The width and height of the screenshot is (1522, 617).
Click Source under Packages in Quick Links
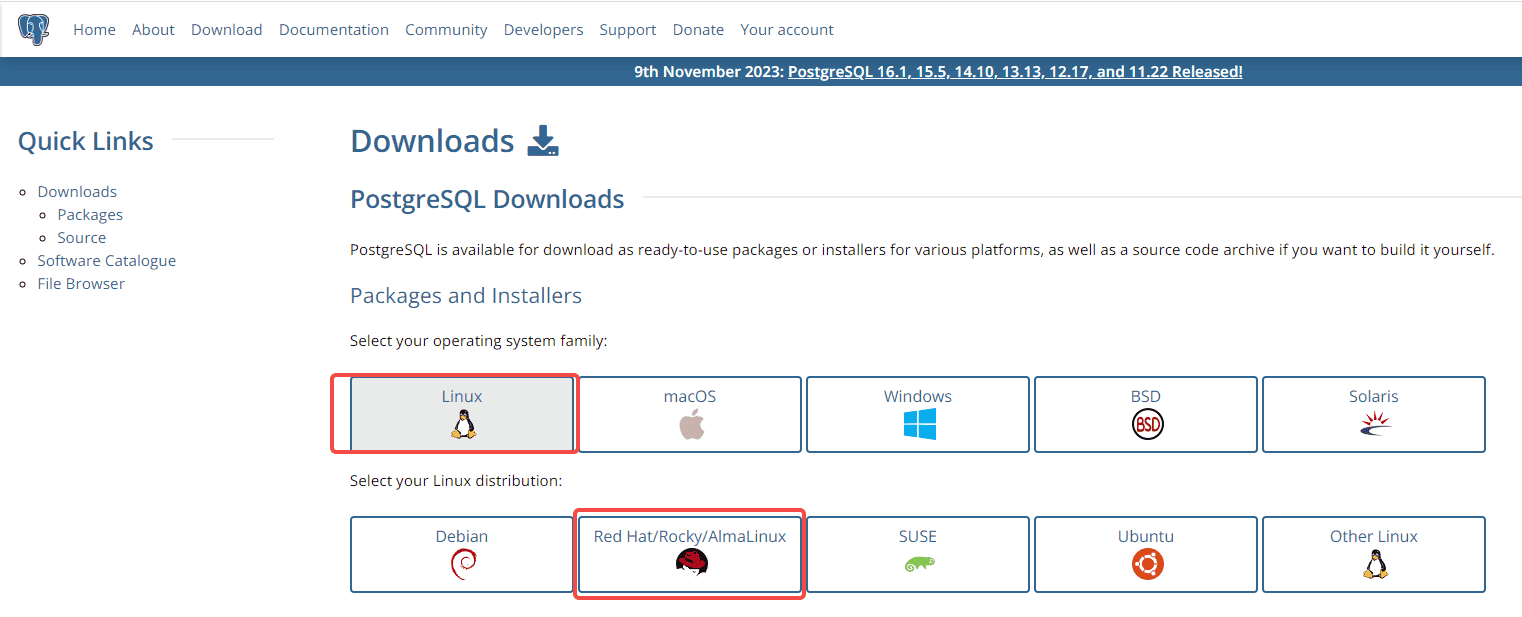(x=81, y=237)
